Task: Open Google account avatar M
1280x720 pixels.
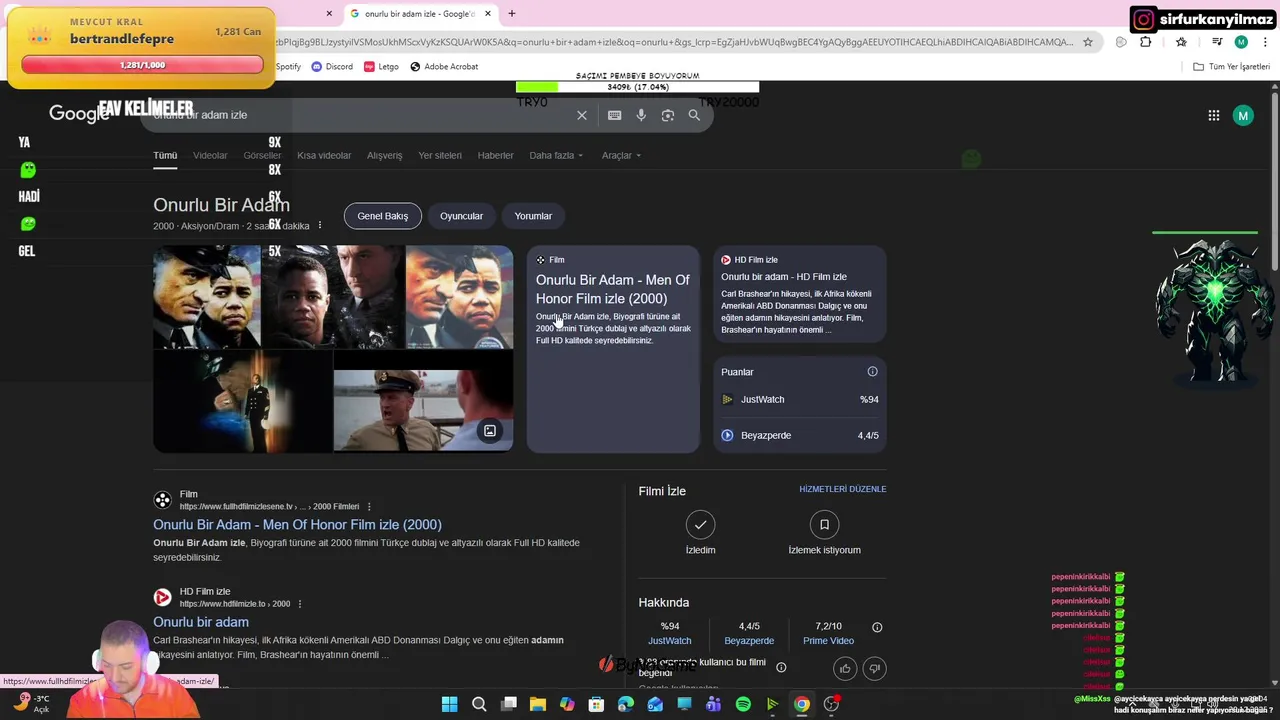Action: [x=1243, y=116]
